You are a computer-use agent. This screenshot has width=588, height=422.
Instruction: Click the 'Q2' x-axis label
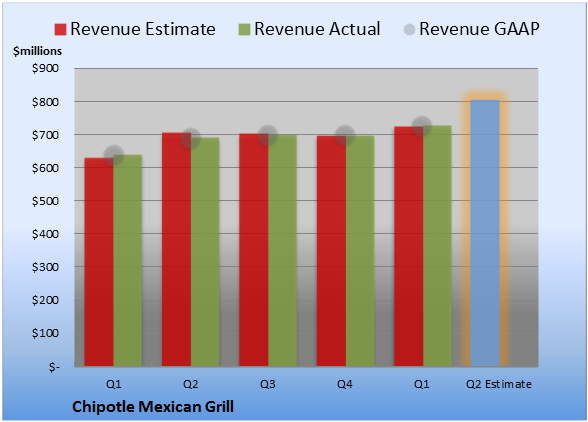(191, 384)
